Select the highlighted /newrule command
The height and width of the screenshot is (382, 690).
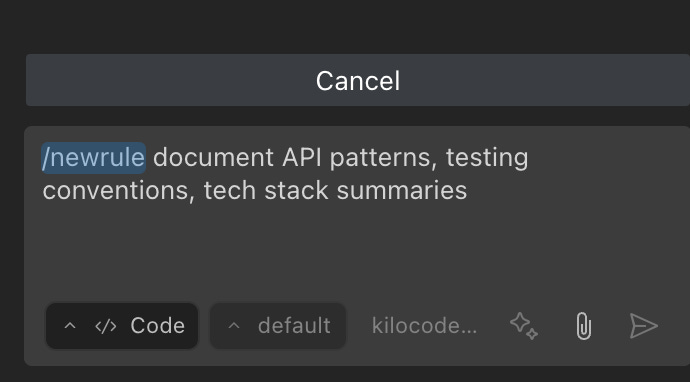click(x=93, y=158)
